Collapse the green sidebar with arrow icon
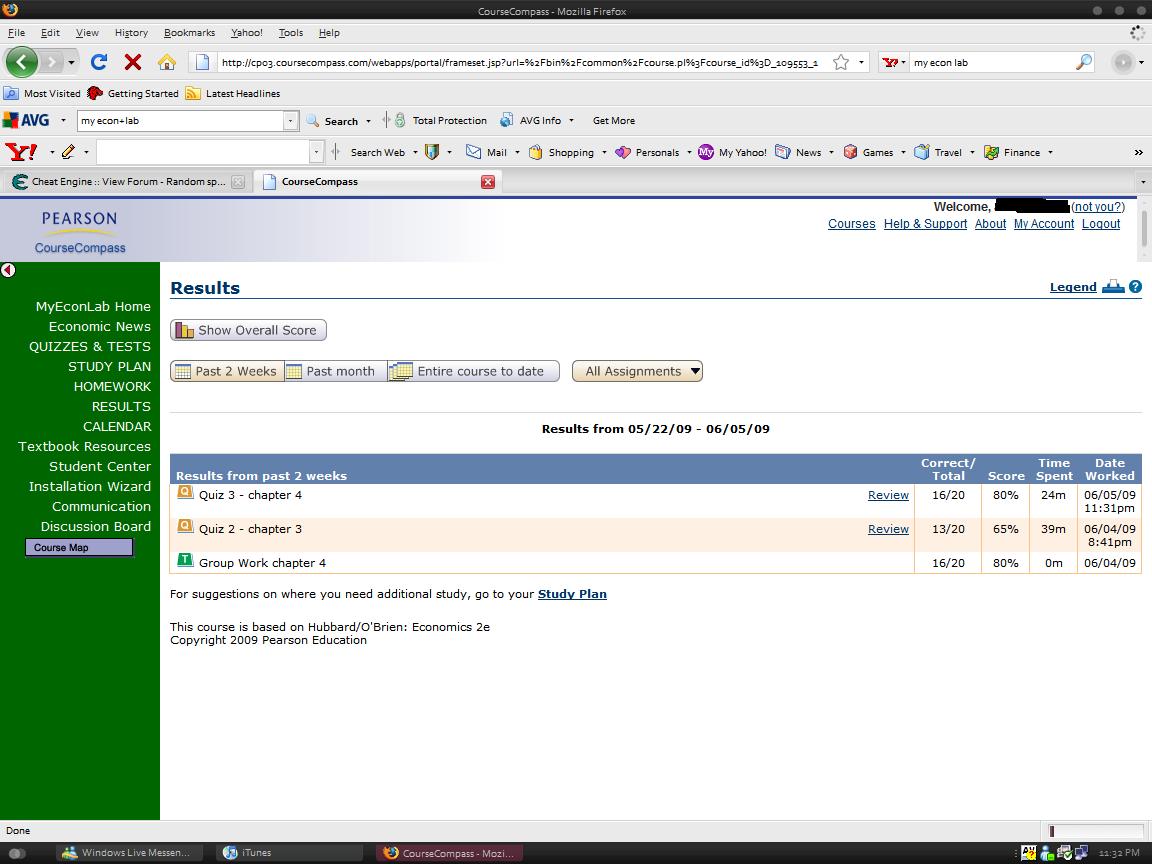 point(8,270)
